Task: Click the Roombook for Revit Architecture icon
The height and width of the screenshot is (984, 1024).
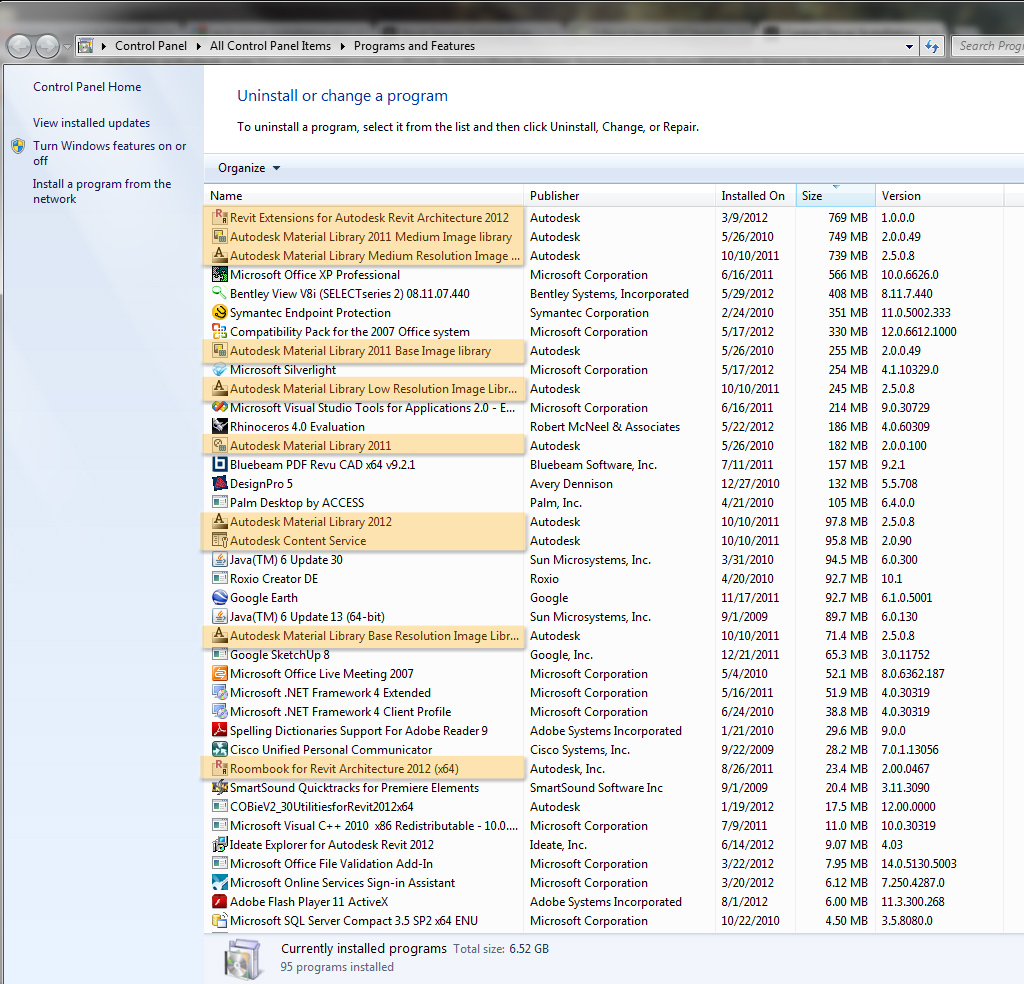Action: [220, 768]
